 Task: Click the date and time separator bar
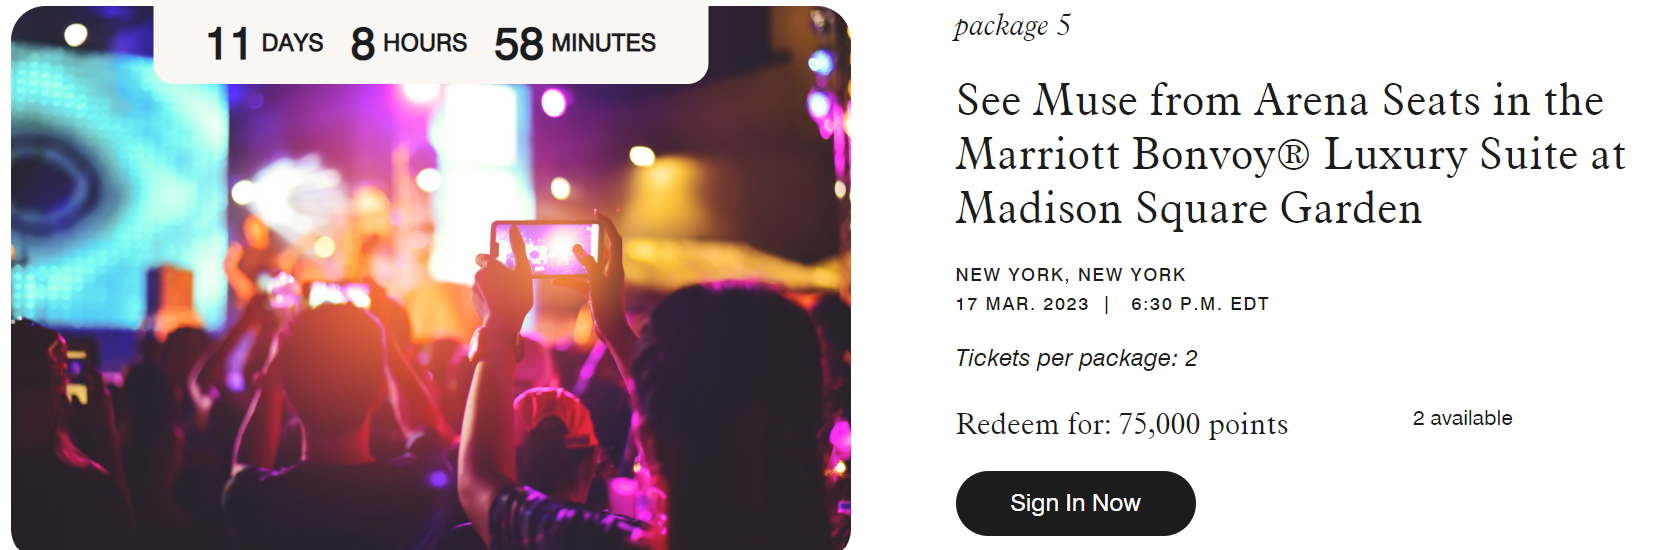click(x=1107, y=304)
